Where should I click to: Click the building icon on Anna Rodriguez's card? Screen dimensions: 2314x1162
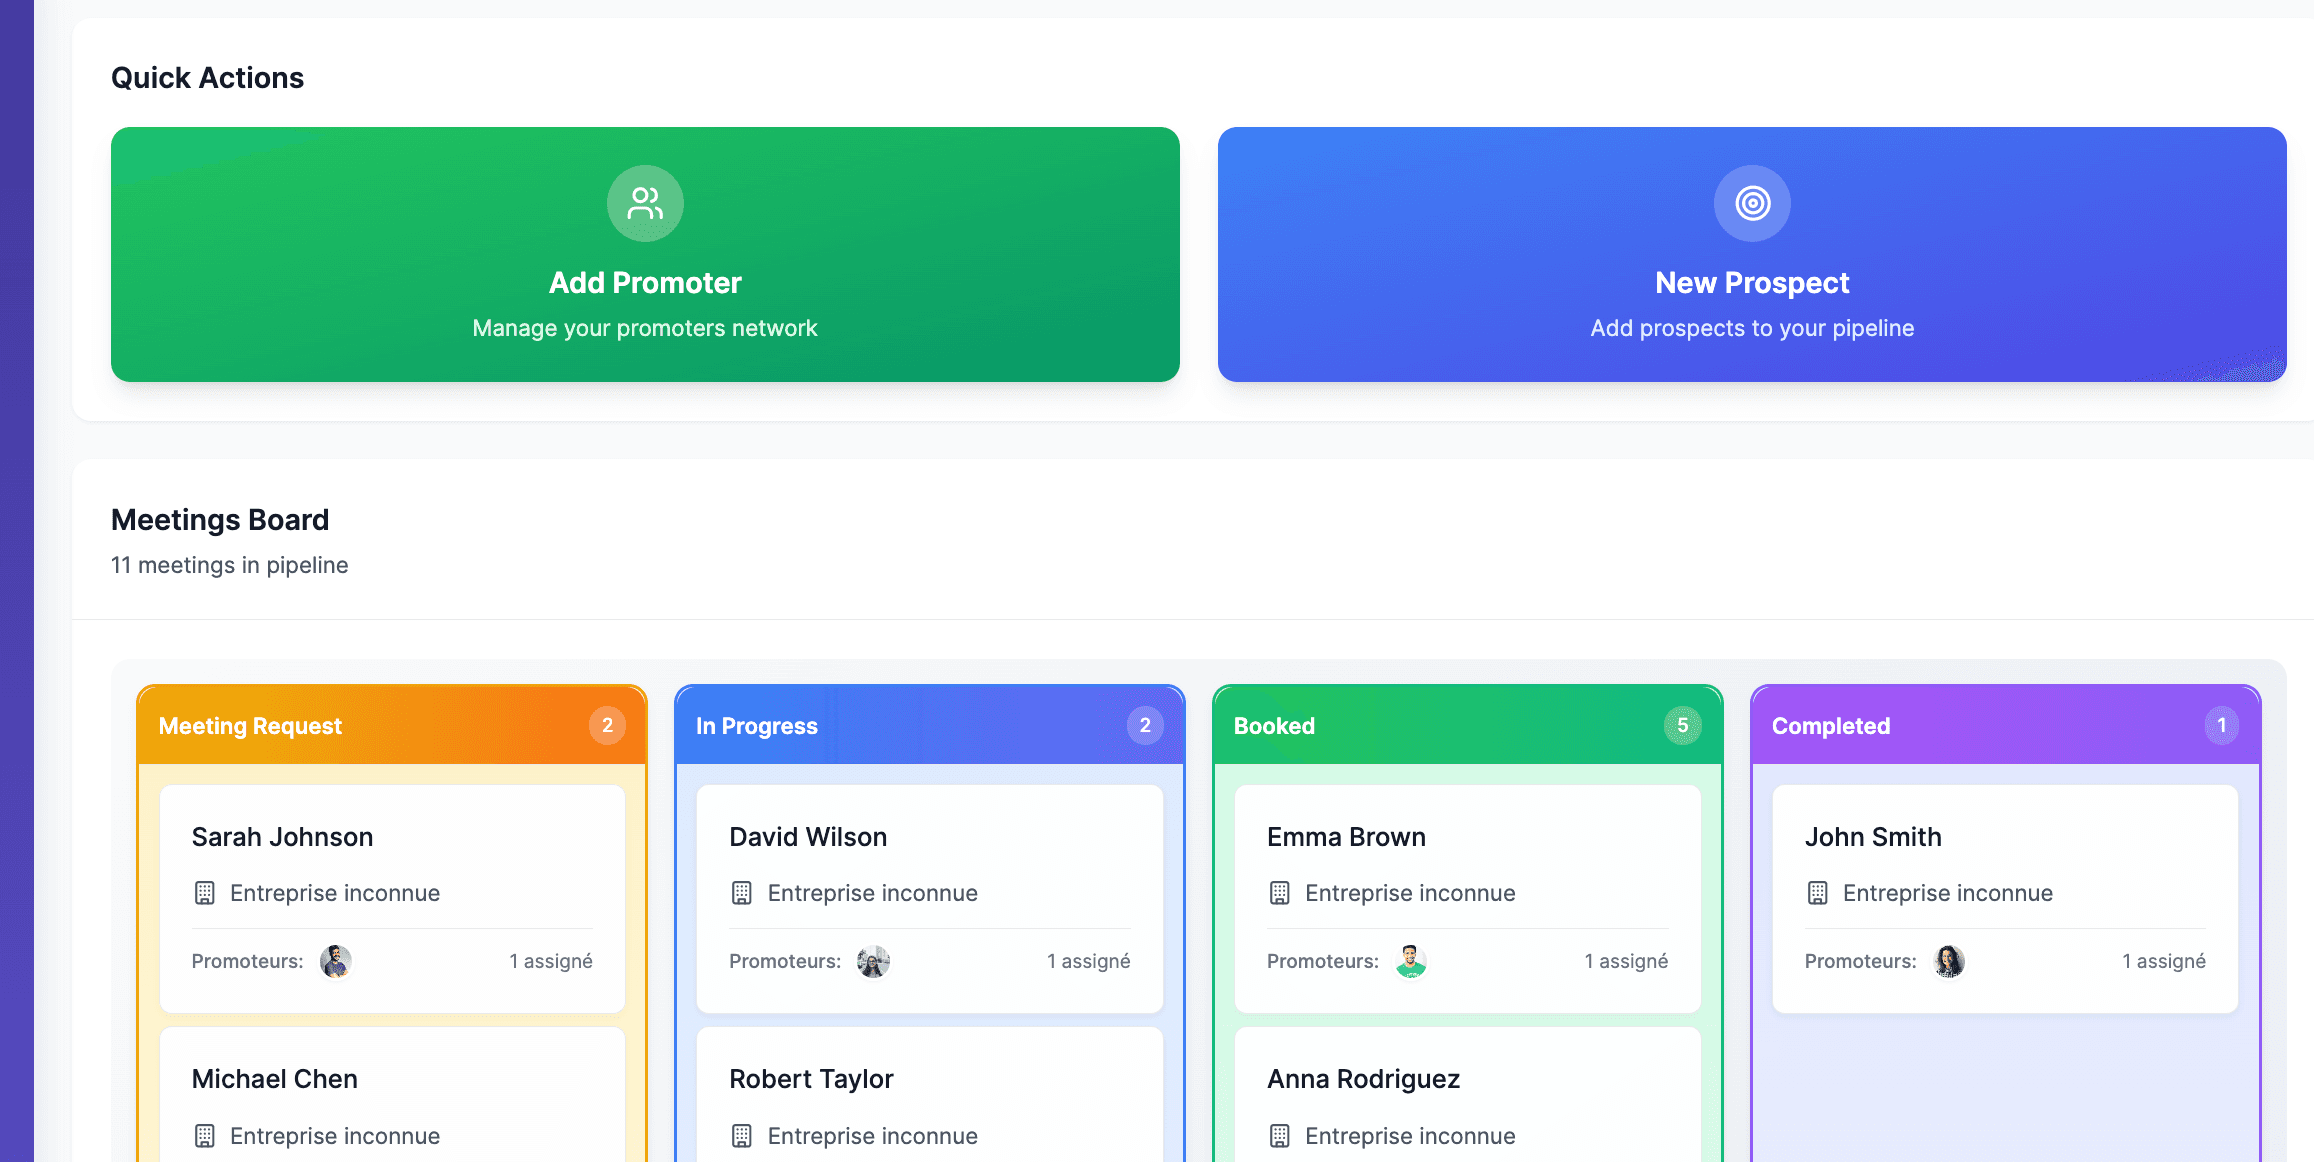[x=1280, y=1136]
